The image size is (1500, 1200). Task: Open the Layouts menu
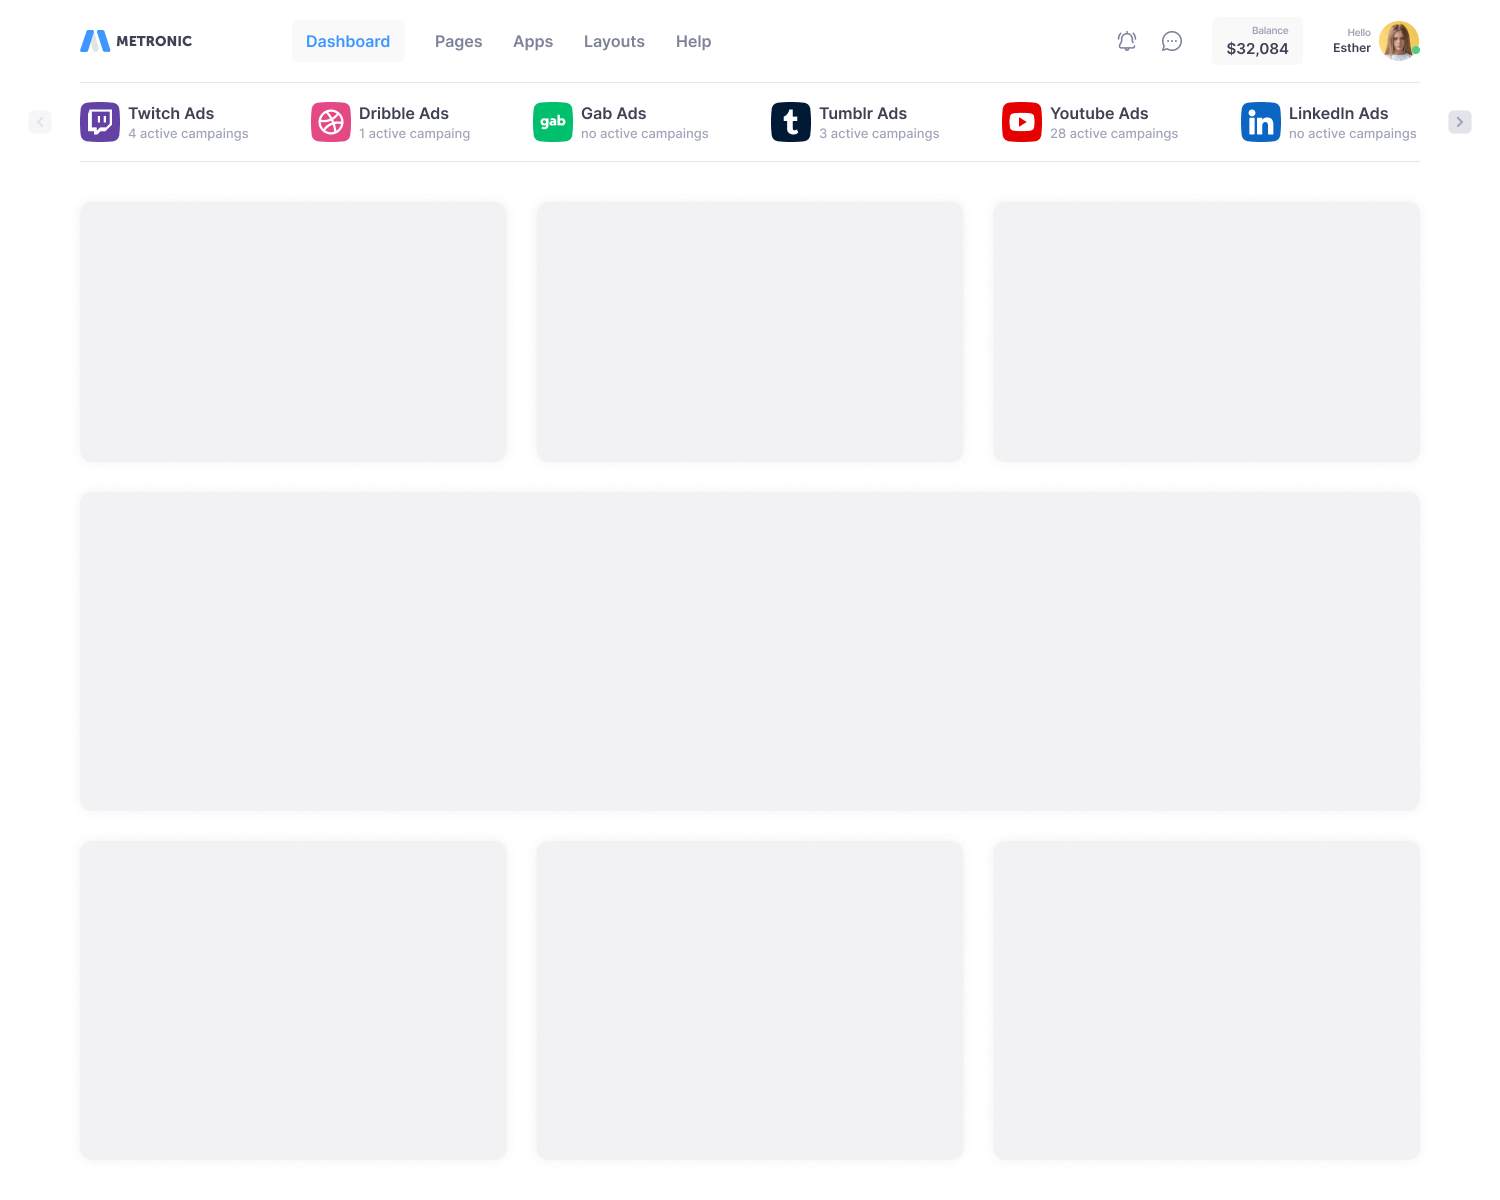coord(614,41)
